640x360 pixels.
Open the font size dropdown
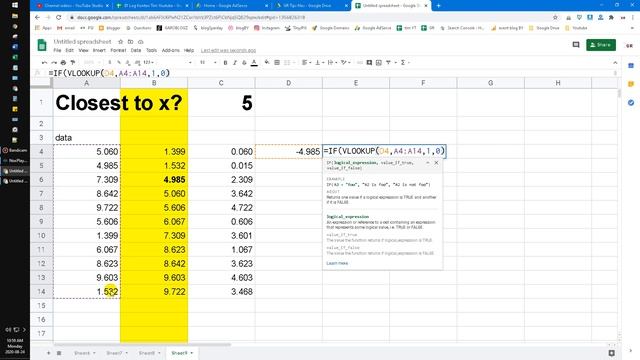click(x=207, y=62)
